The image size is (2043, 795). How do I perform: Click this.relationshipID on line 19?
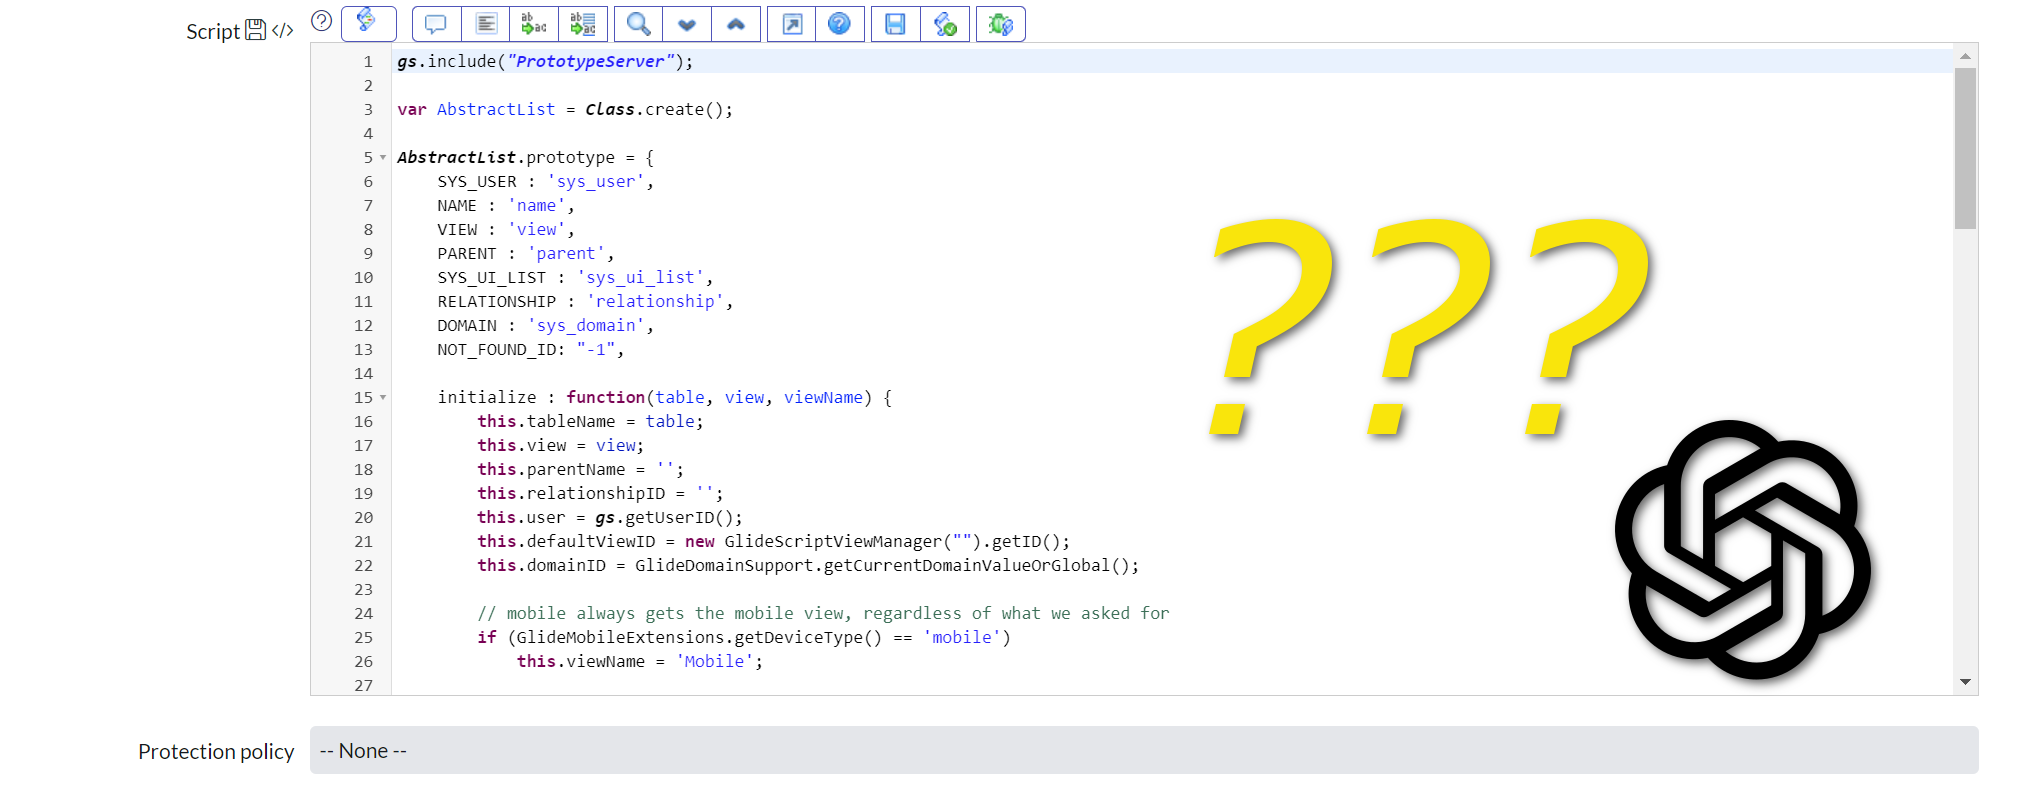click(x=571, y=494)
